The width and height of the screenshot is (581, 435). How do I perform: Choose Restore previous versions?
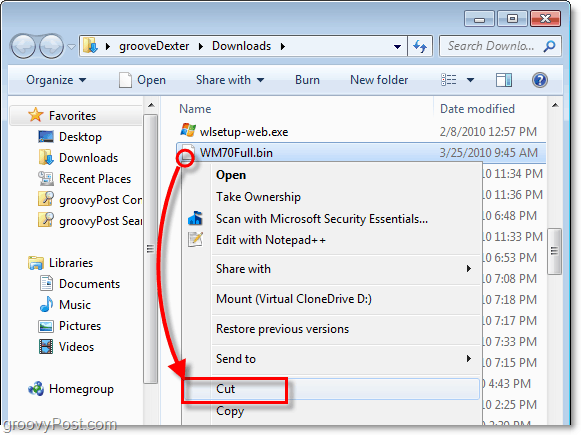click(282, 329)
